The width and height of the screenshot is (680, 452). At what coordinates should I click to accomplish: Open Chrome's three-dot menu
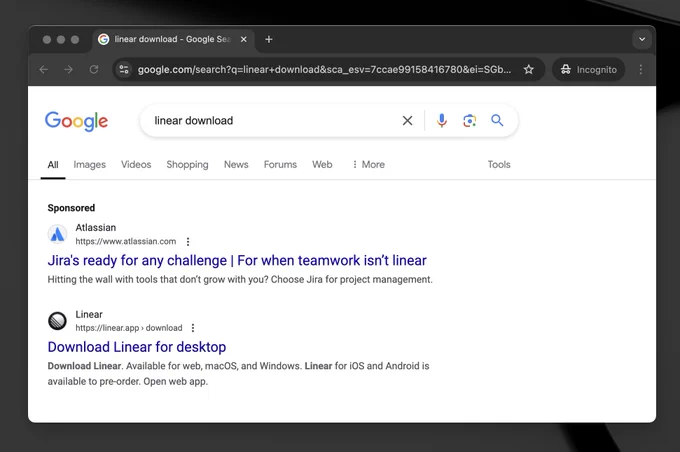tap(641, 69)
